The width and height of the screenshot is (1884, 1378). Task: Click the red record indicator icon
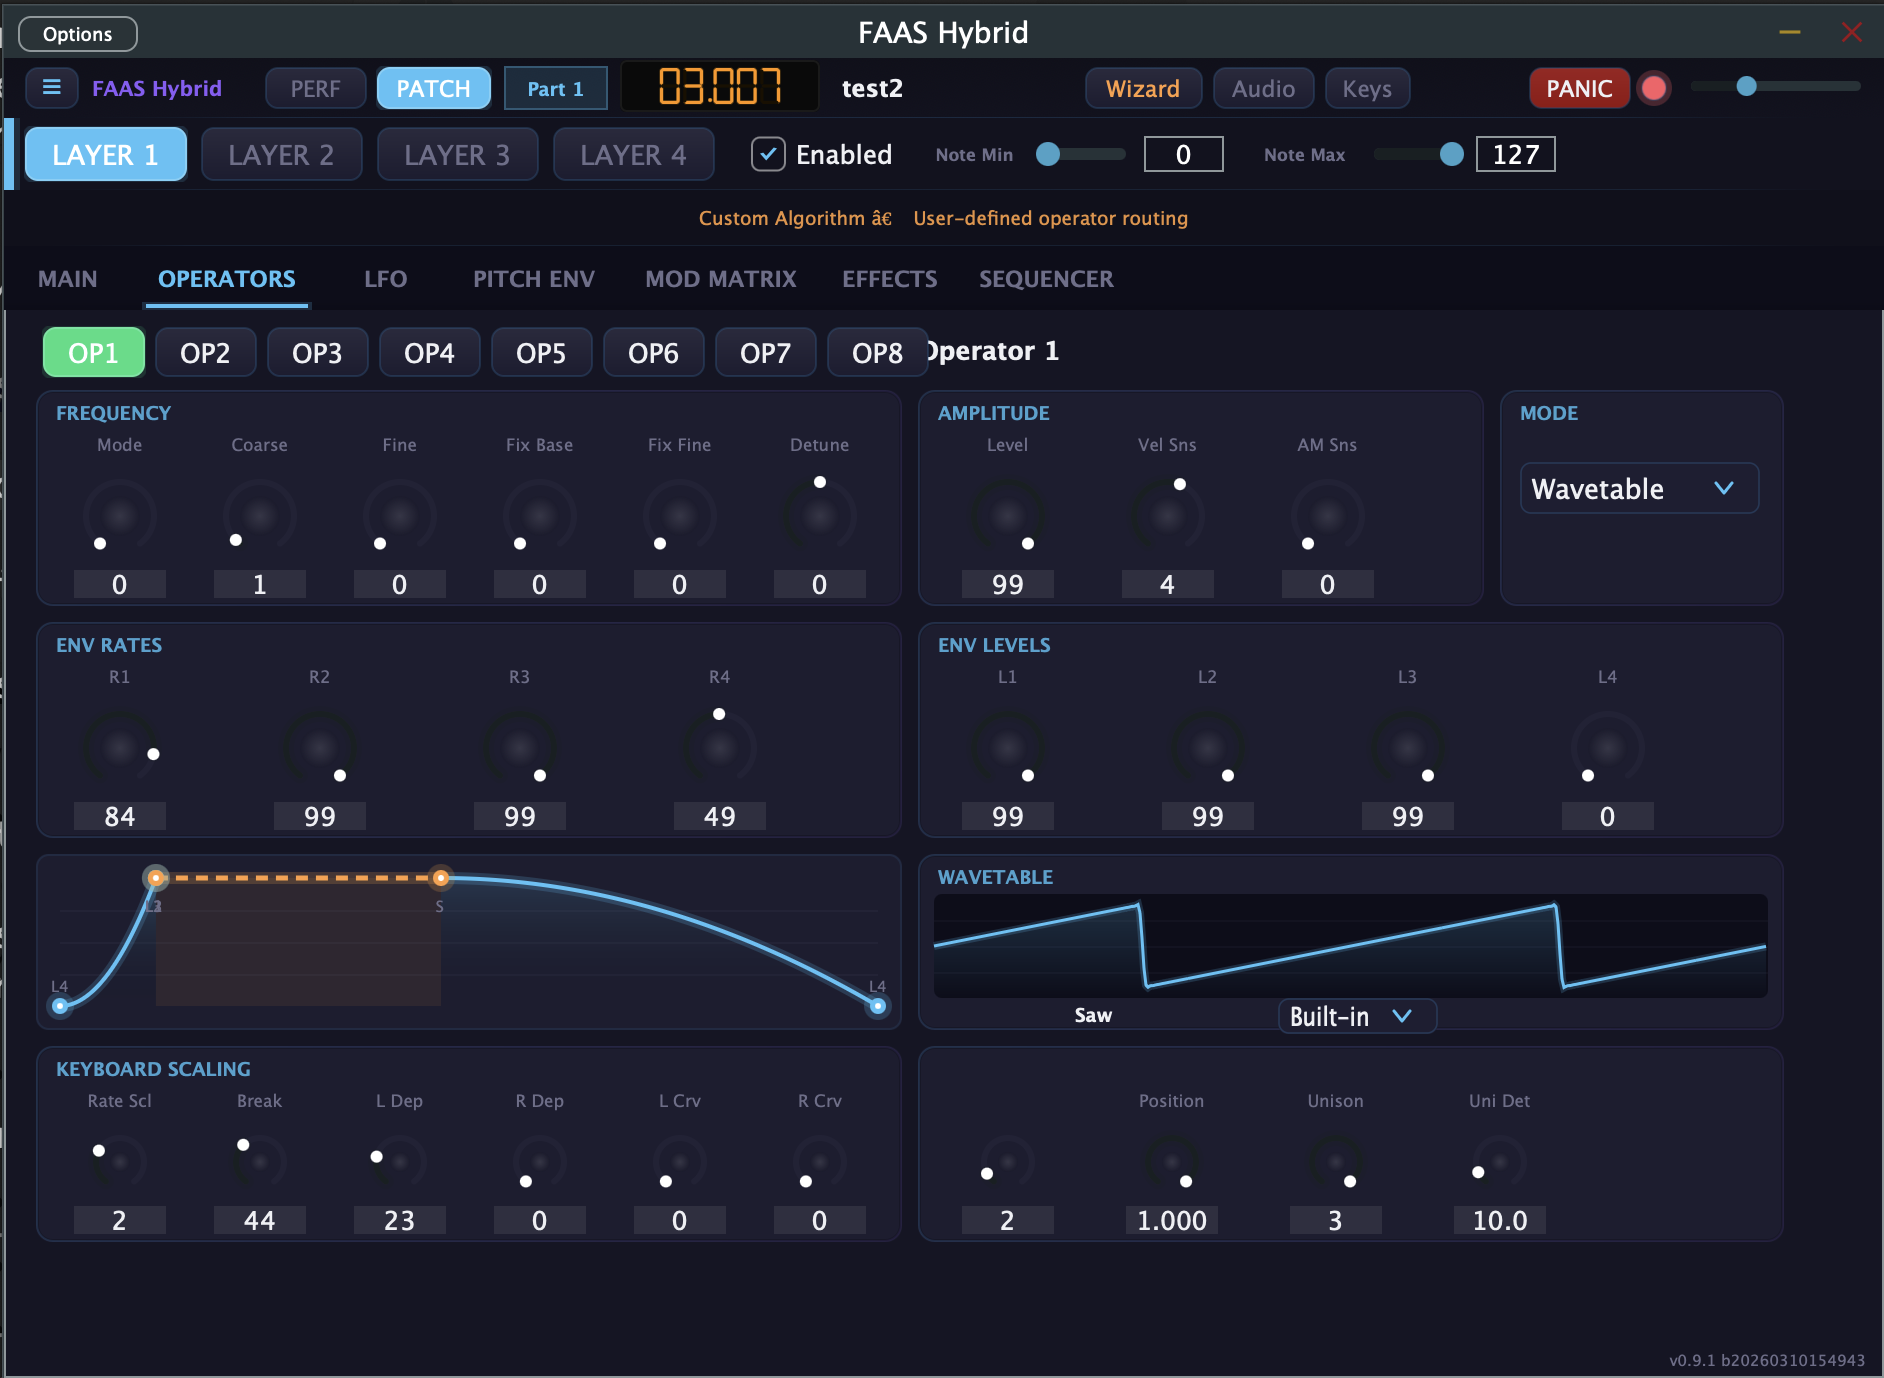[x=1655, y=88]
